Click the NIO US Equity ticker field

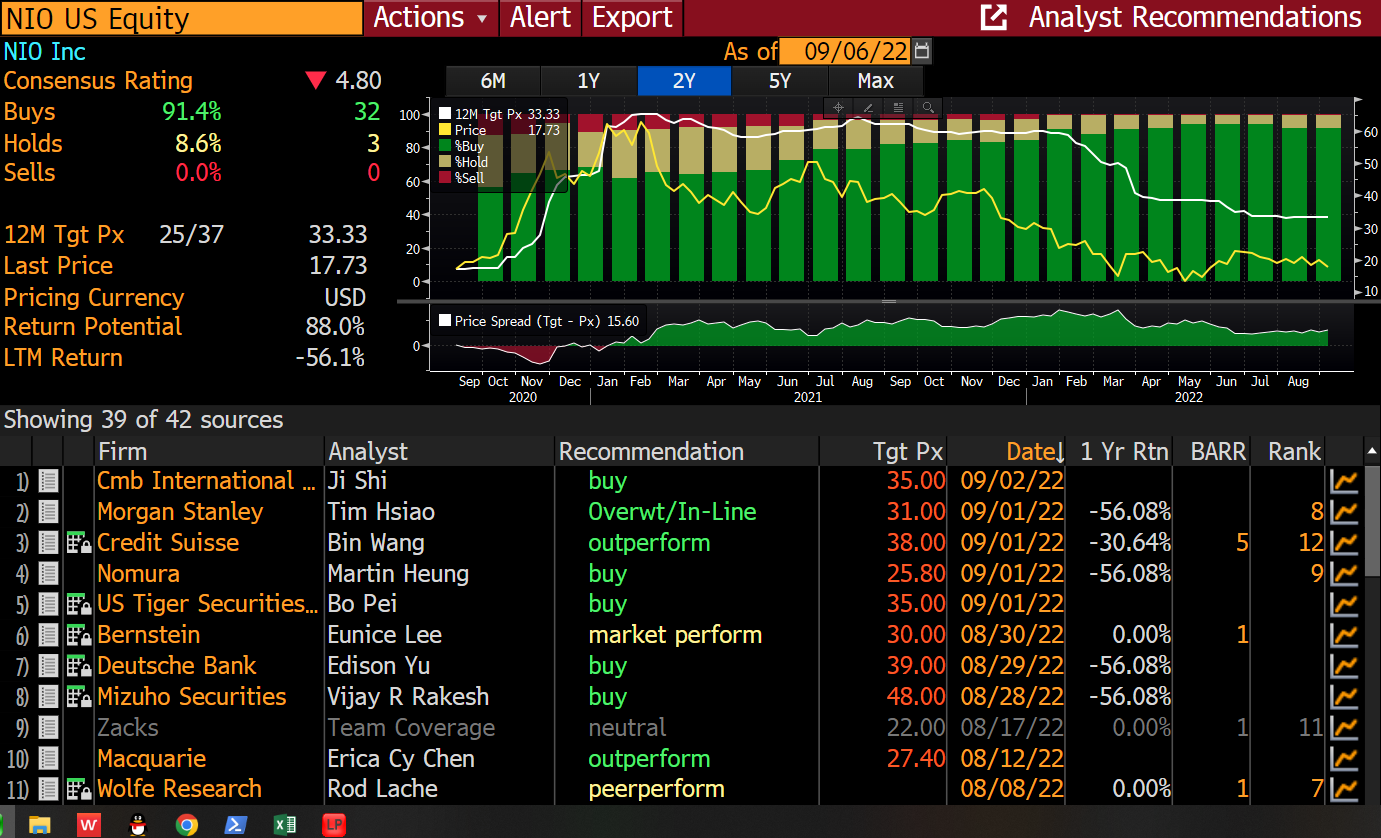[x=182, y=18]
